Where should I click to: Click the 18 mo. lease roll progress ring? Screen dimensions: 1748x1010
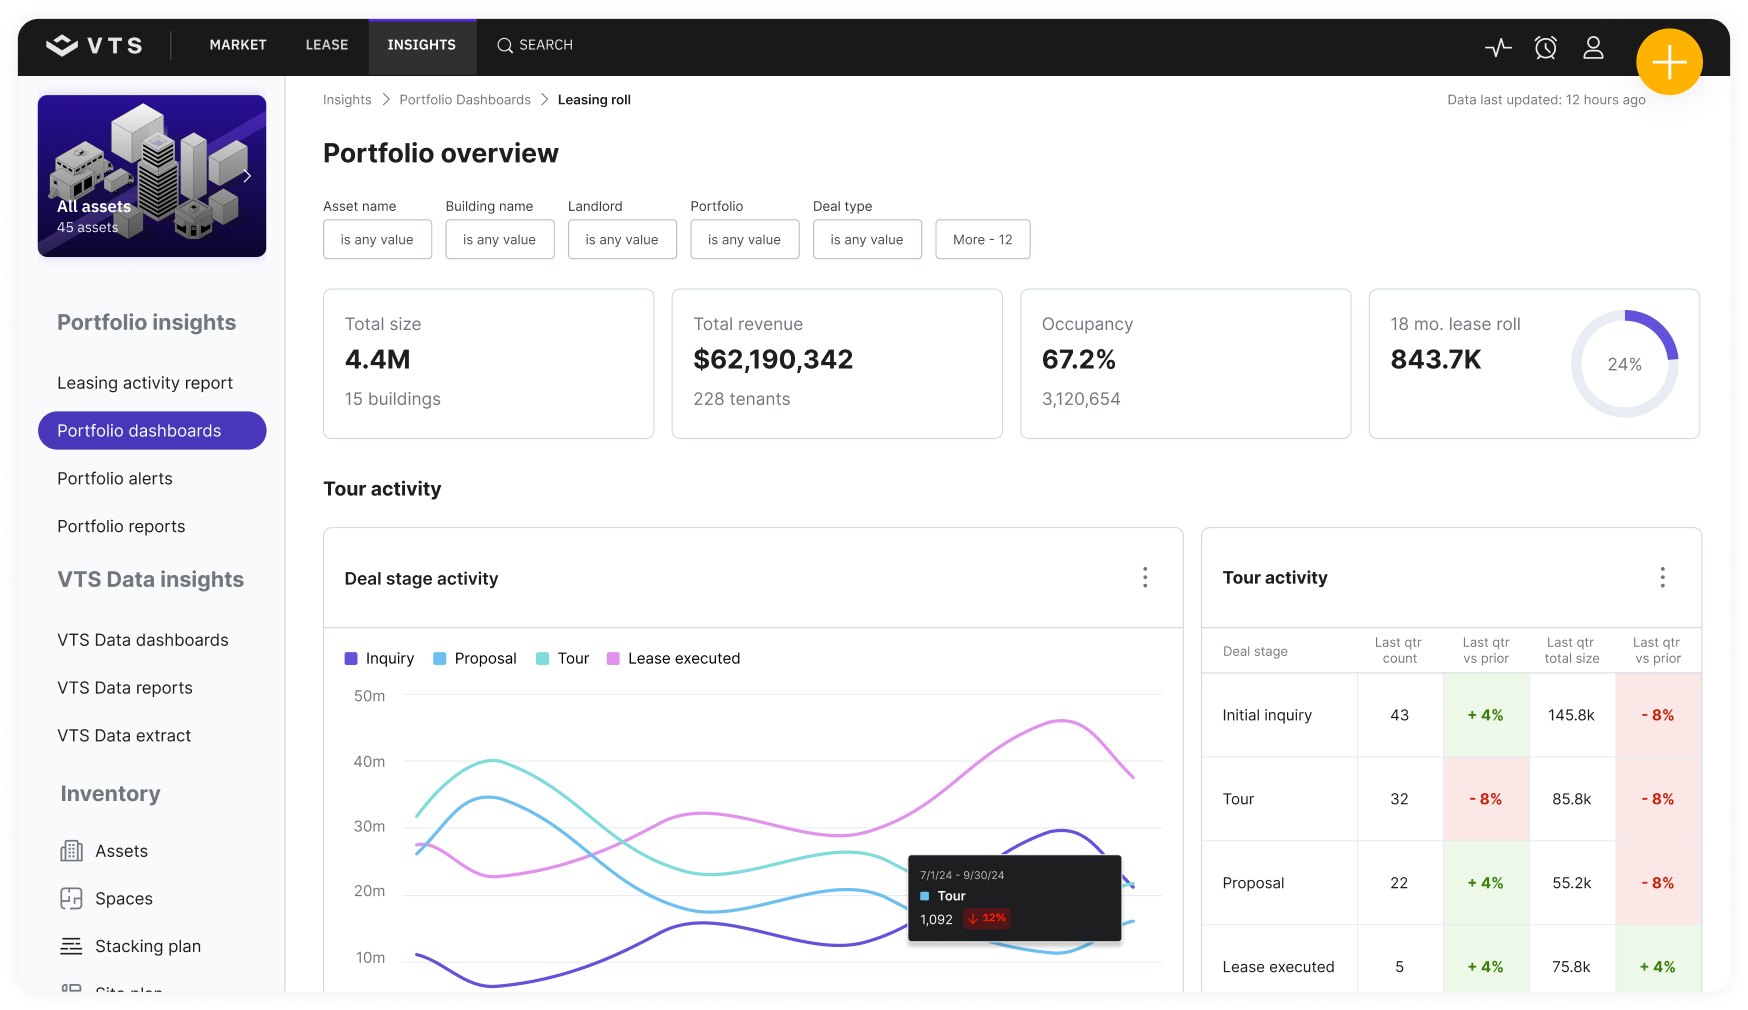click(x=1625, y=364)
